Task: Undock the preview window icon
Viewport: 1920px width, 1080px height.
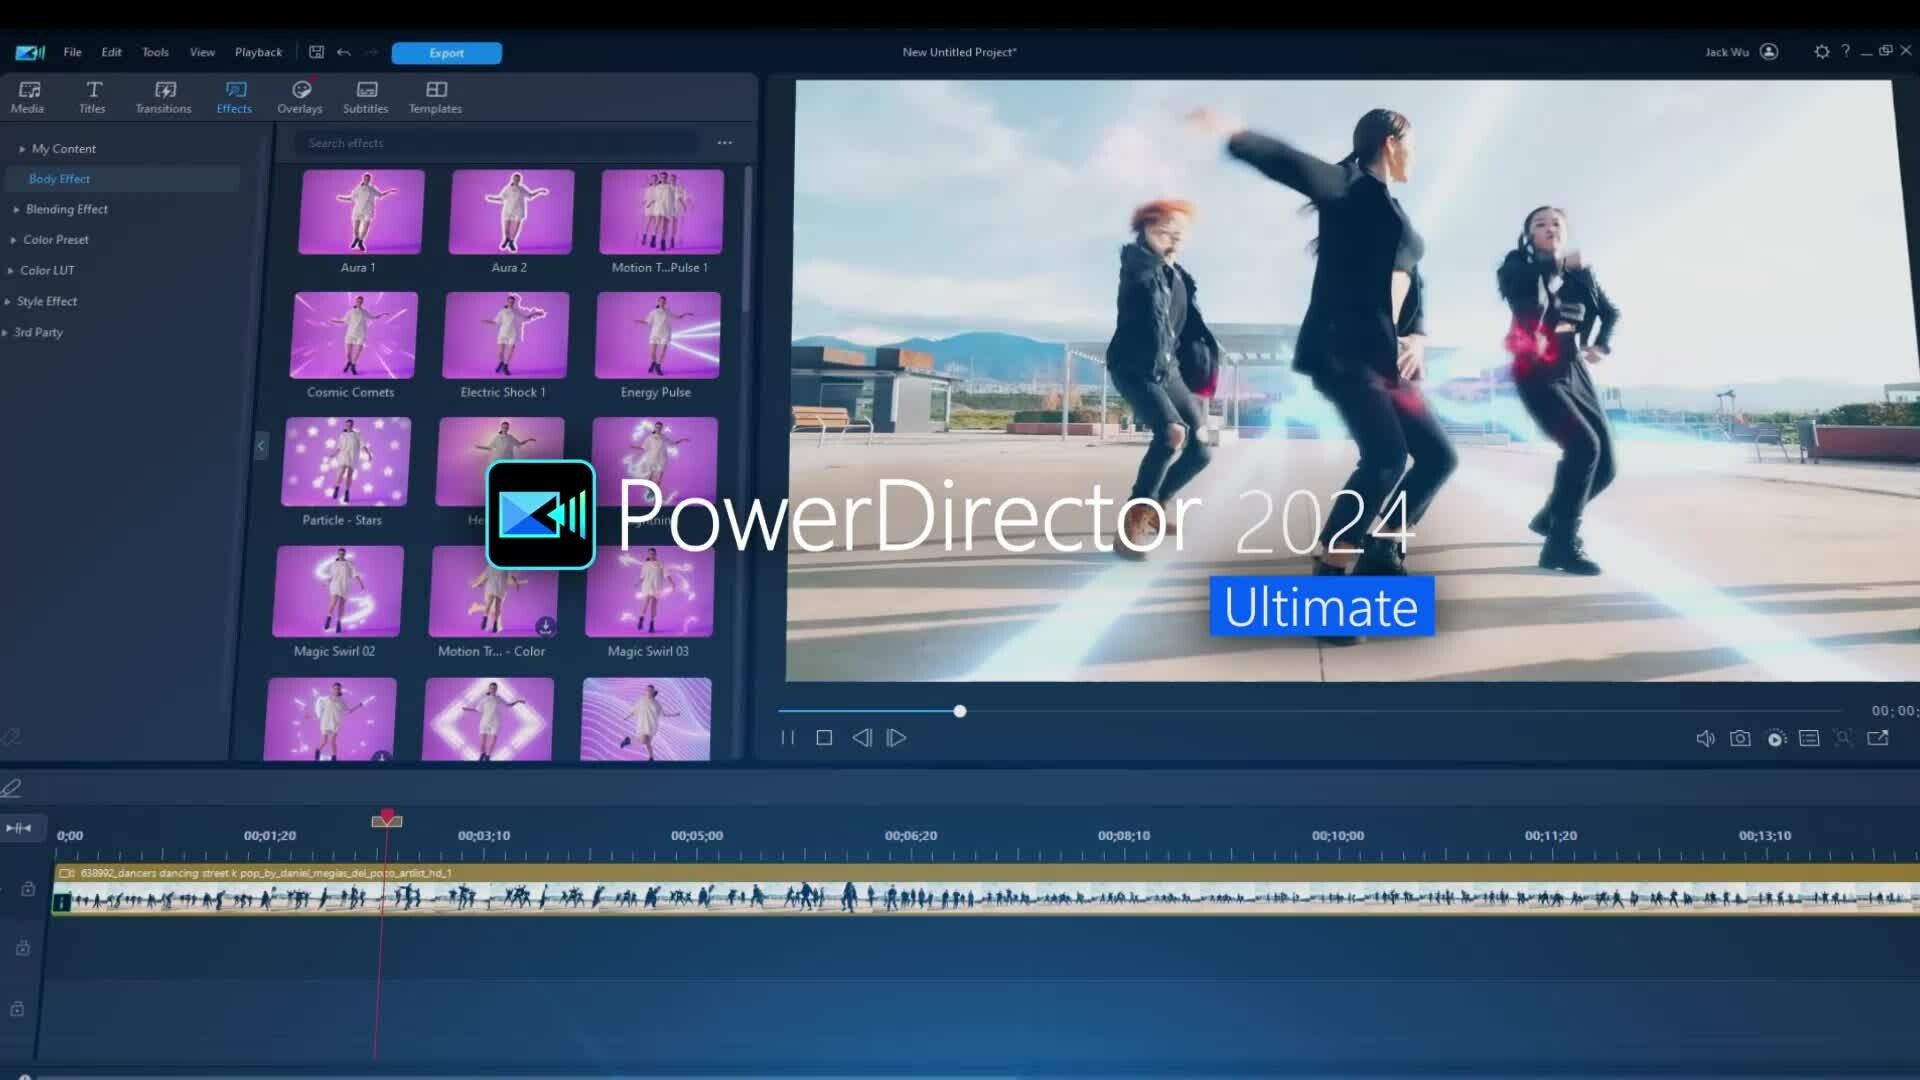Action: point(1878,738)
